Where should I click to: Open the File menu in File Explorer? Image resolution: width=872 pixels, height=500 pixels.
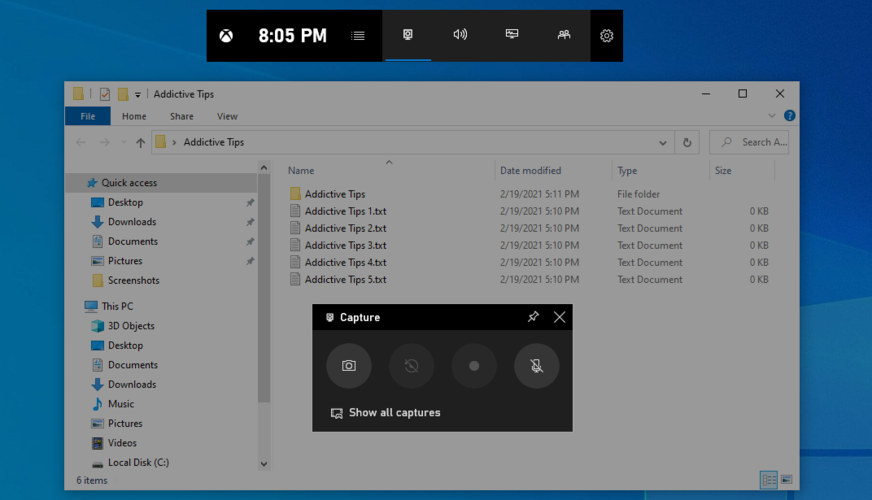pyautogui.click(x=88, y=116)
